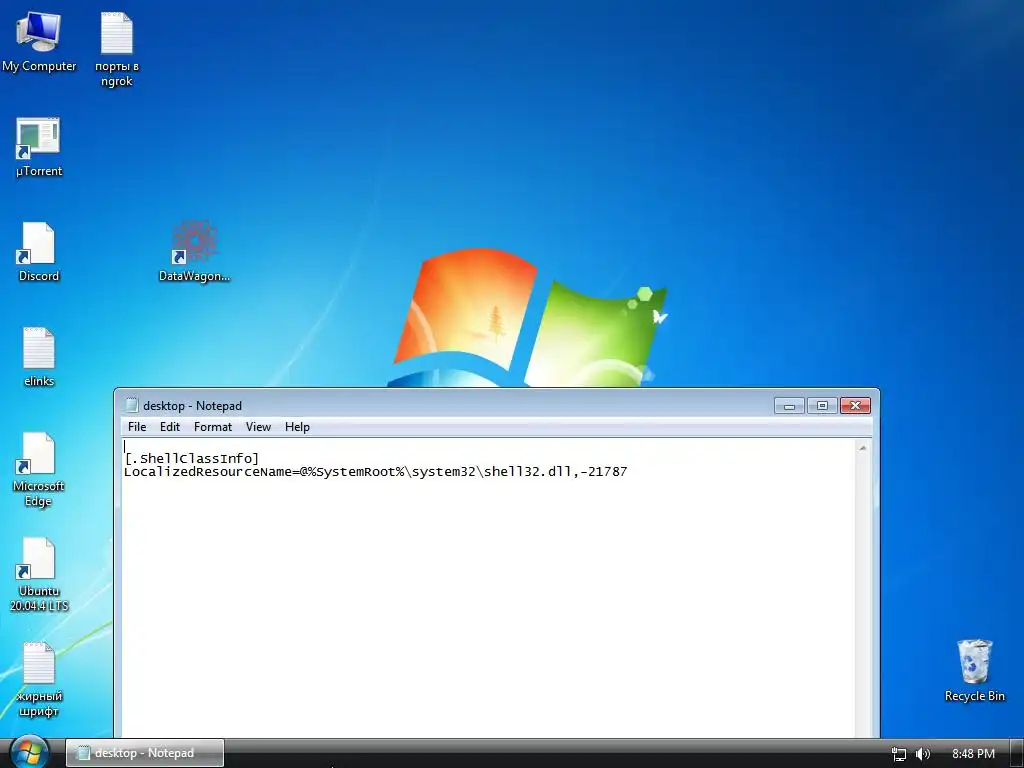
Task: Select the жирный шрифт text file
Action: [x=39, y=679]
